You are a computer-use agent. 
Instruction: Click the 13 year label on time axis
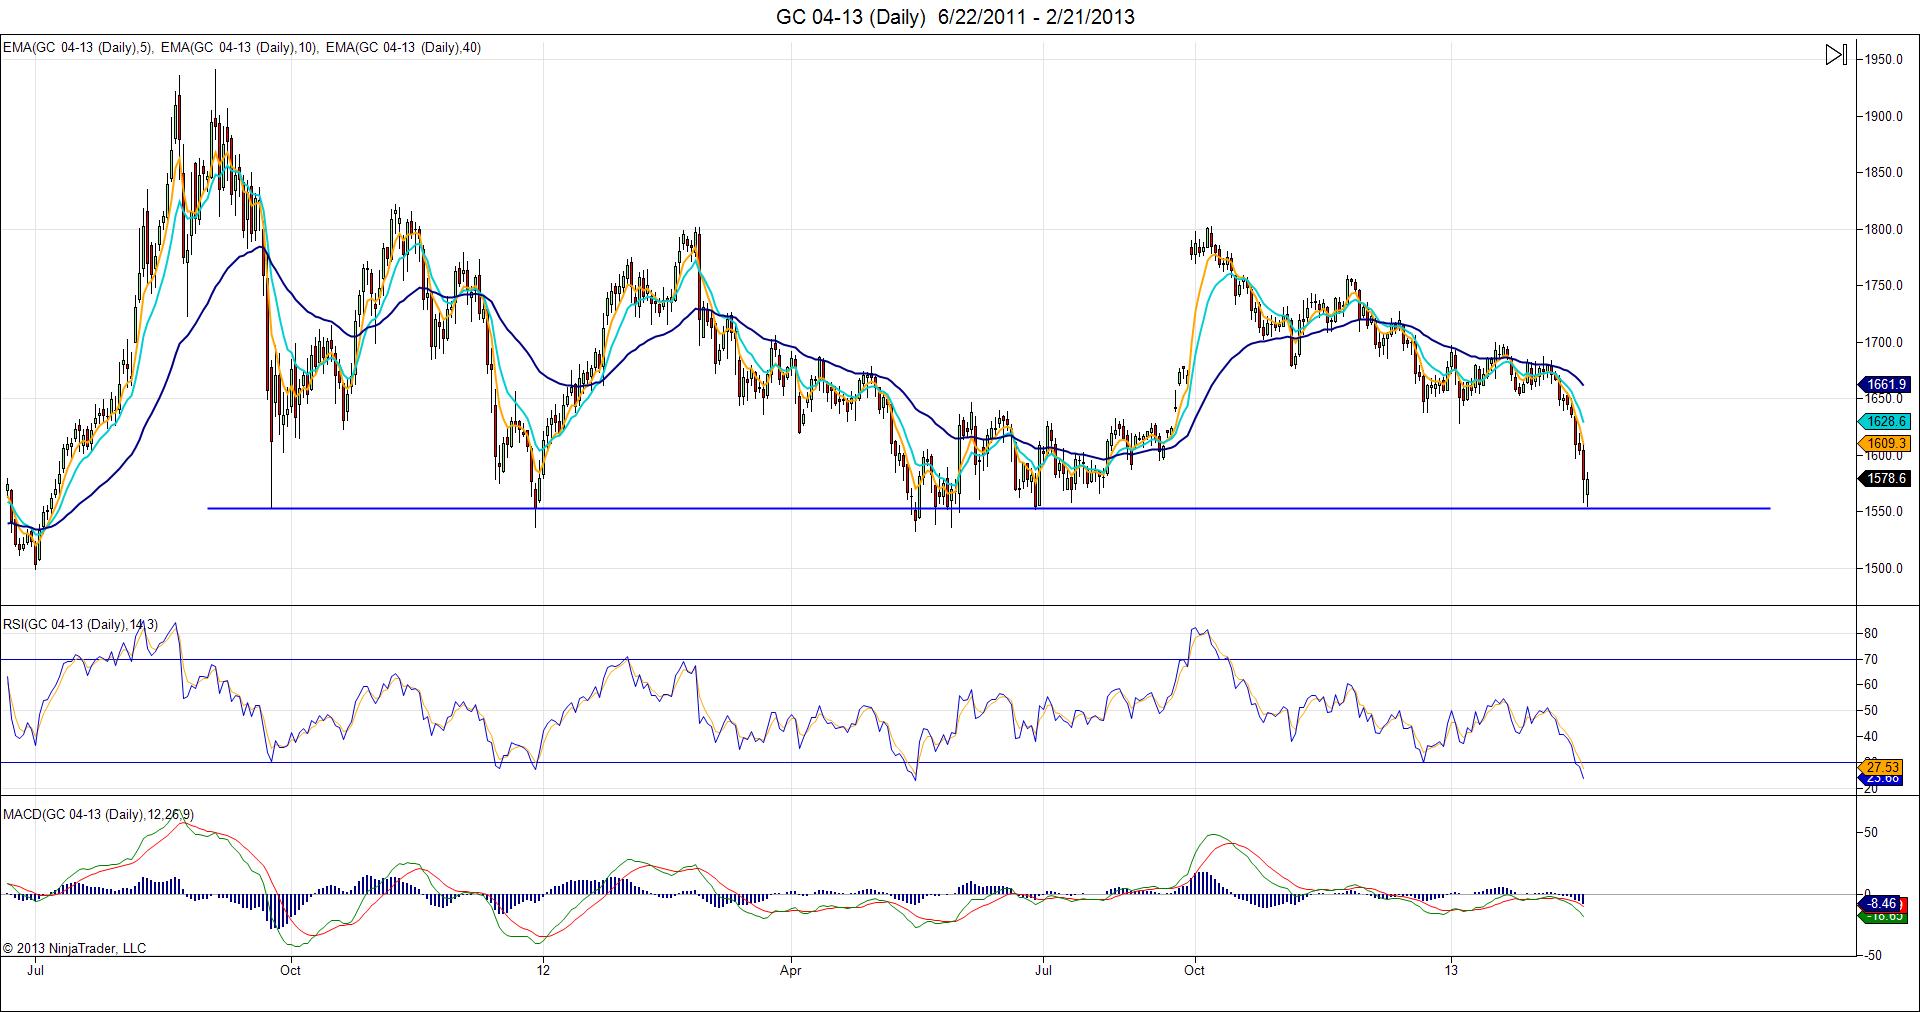[1452, 970]
